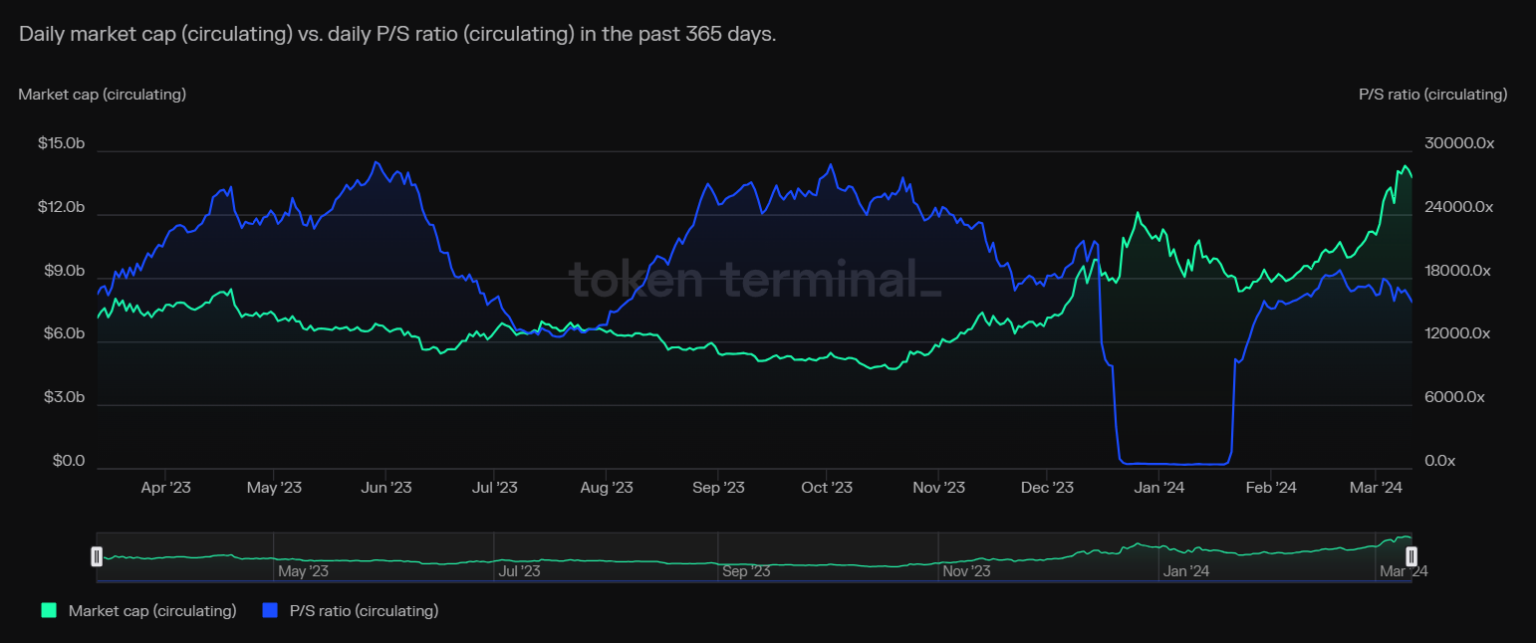Click the Jun '23 label on the x-axis
This screenshot has height=643, width=1536.
tap(386, 488)
